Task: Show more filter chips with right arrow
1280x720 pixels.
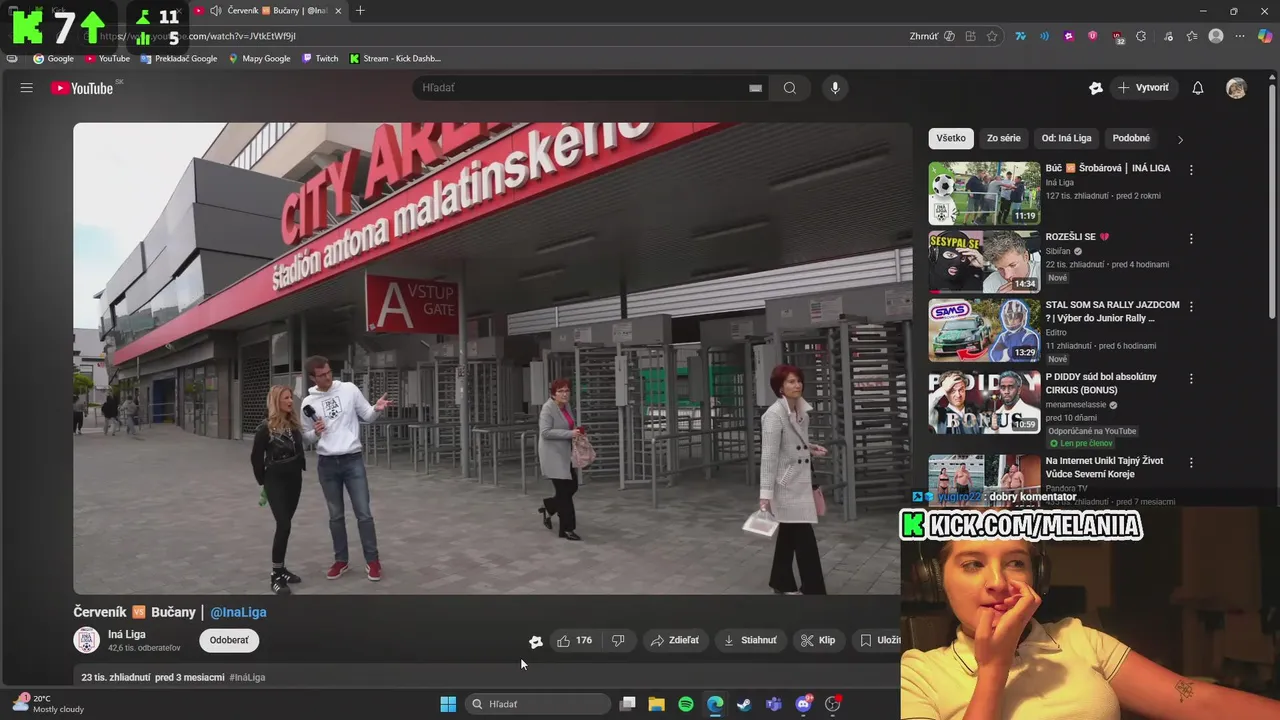Action: pos(1180,139)
